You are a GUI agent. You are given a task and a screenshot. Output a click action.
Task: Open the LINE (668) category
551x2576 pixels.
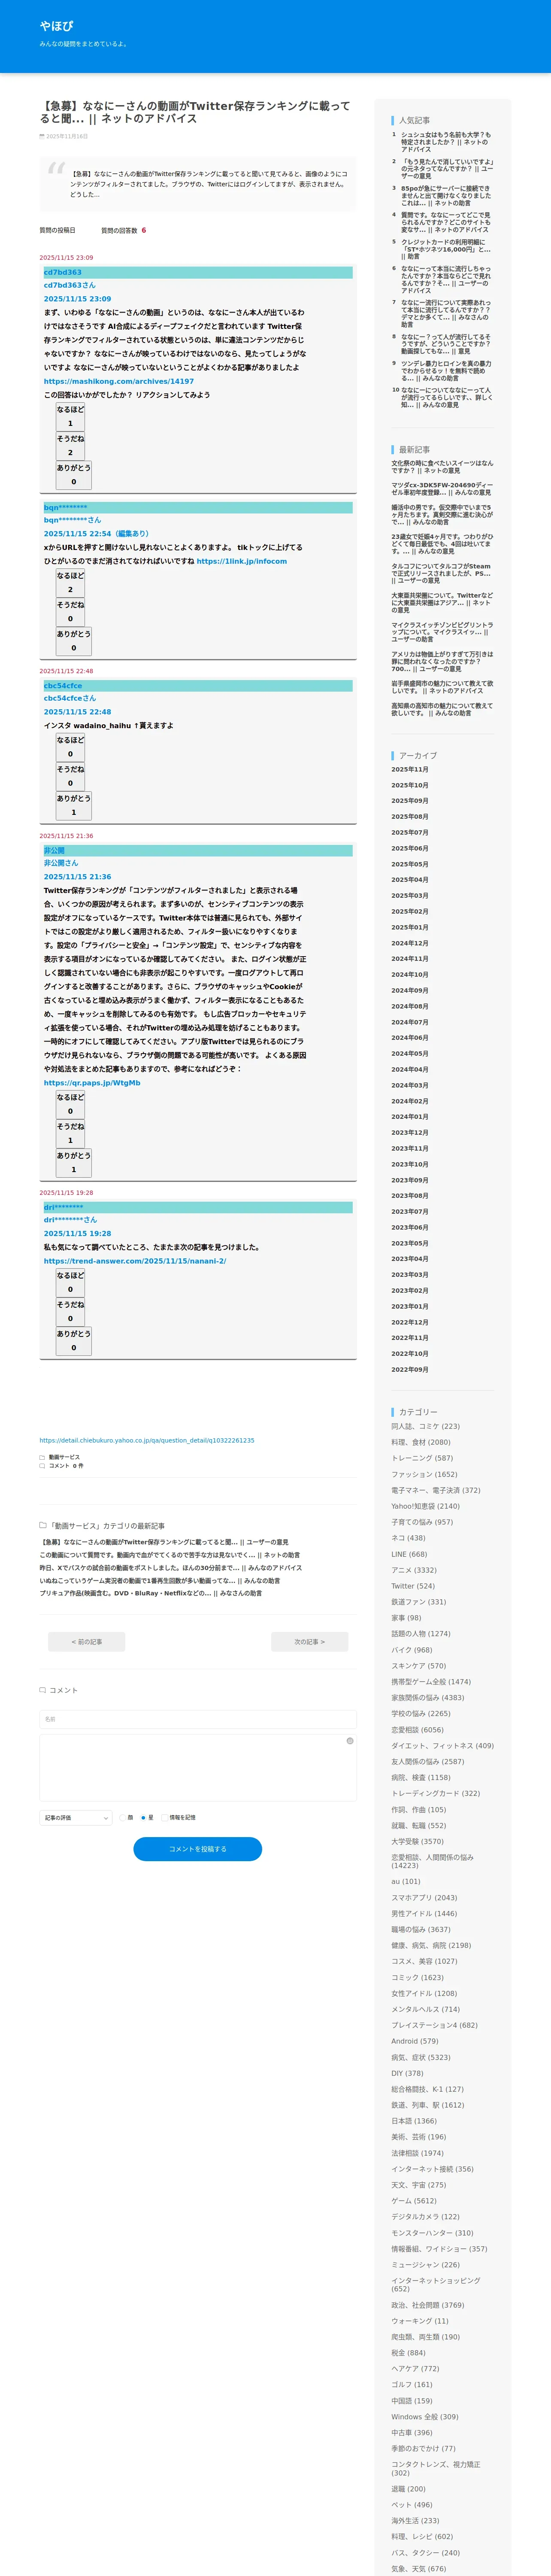[x=409, y=1554]
